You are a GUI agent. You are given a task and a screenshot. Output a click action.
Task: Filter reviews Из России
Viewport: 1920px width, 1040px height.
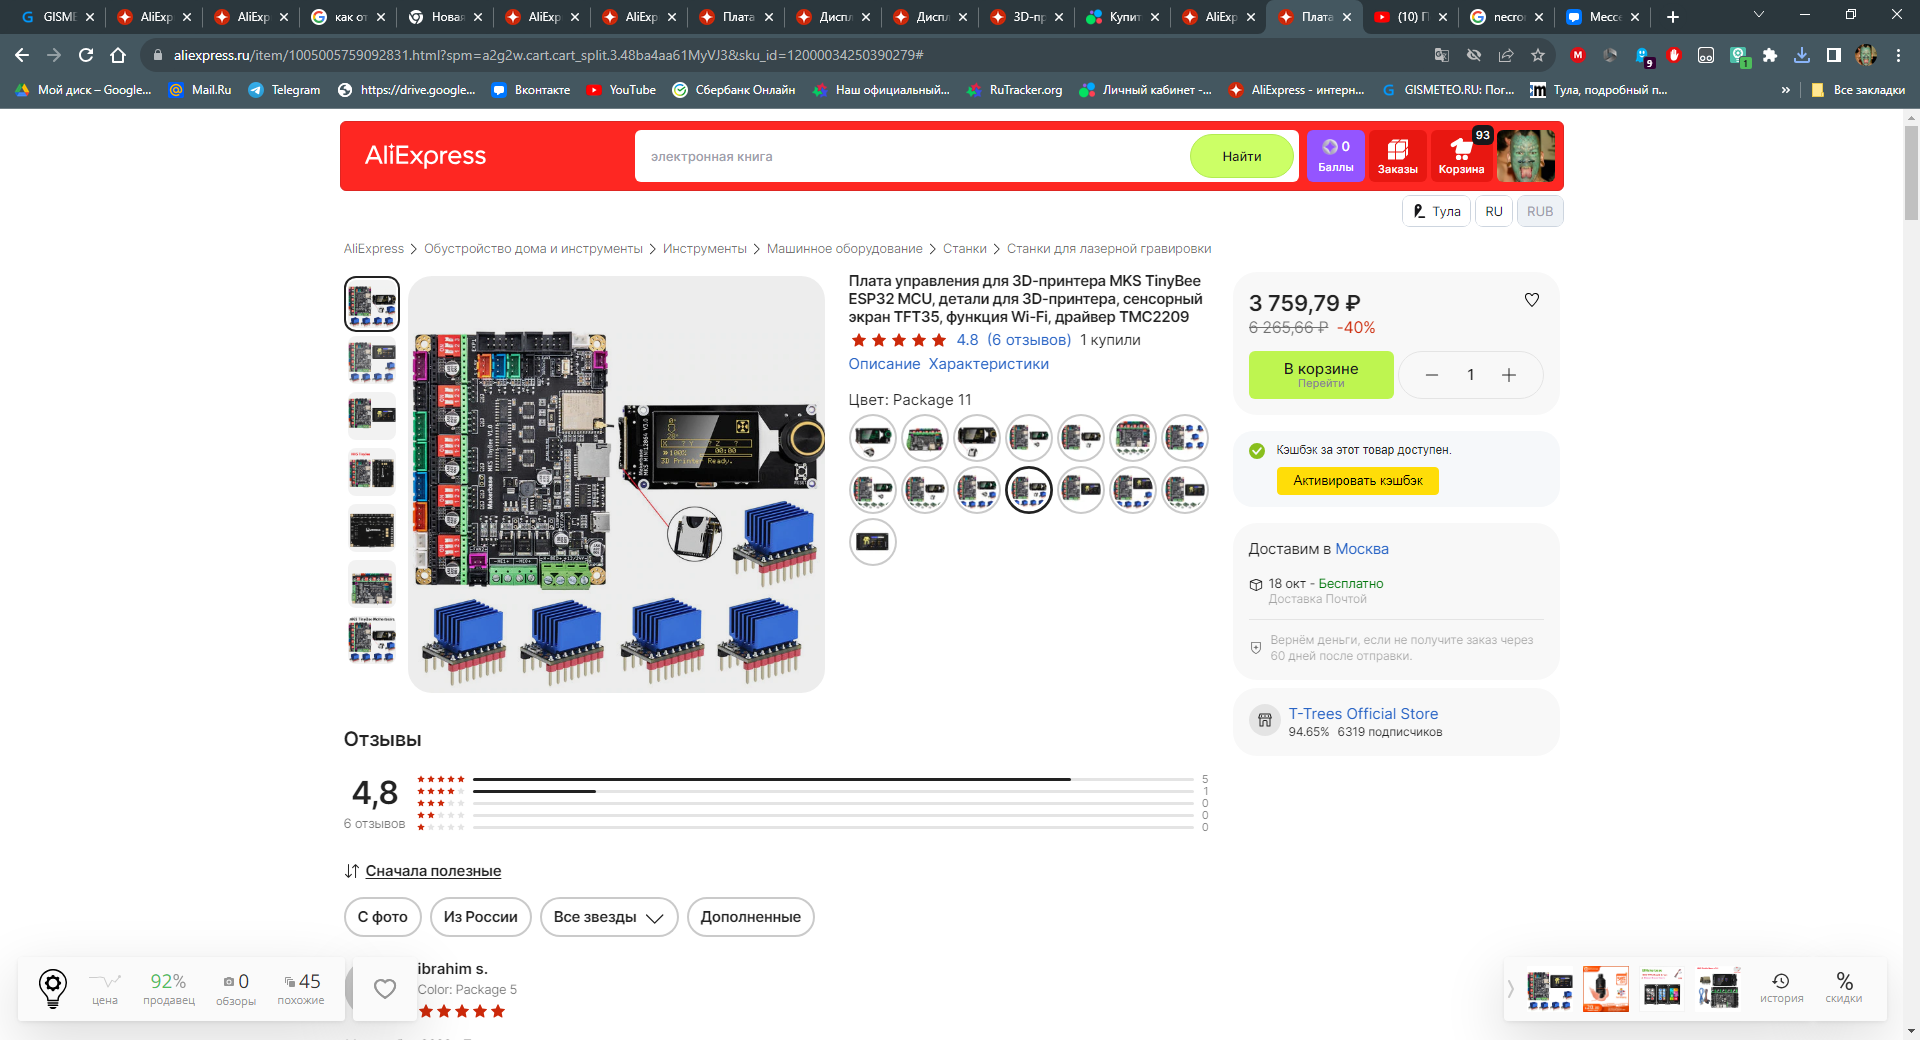click(481, 917)
